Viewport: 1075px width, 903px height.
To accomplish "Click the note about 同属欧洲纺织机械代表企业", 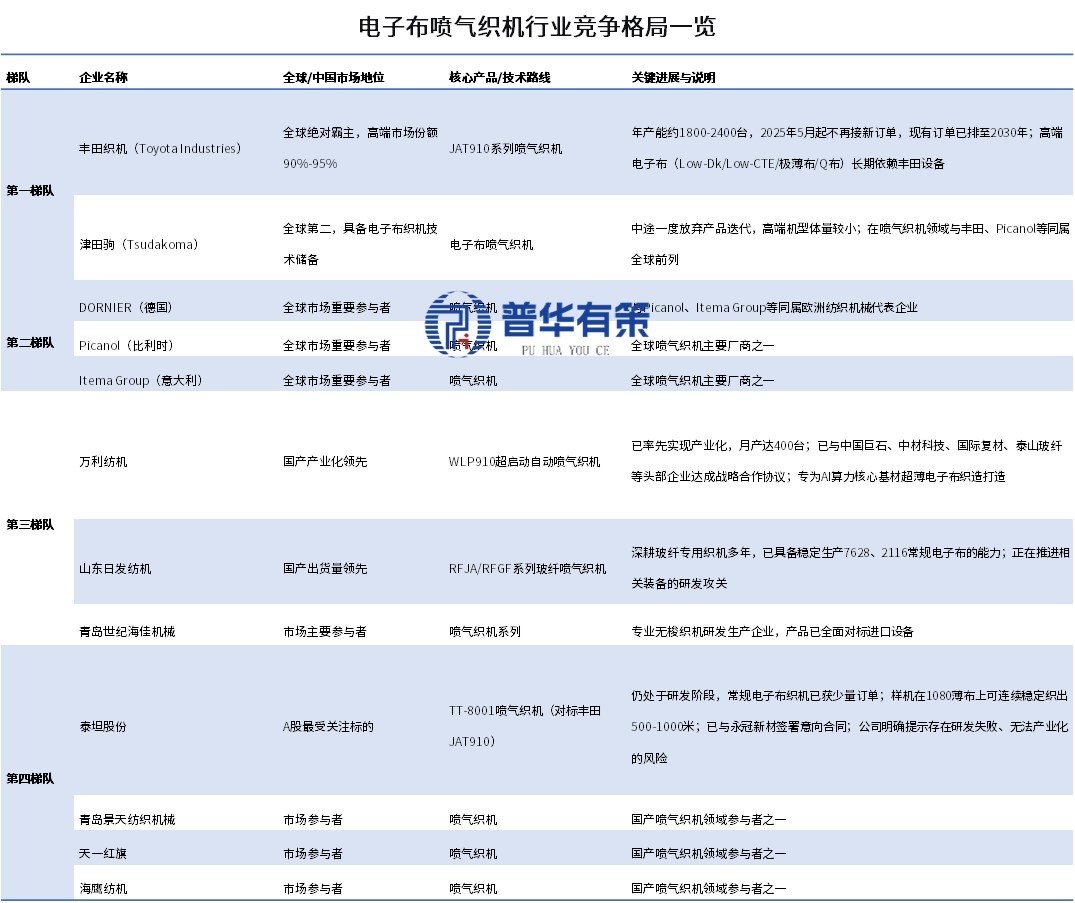I will (775, 308).
